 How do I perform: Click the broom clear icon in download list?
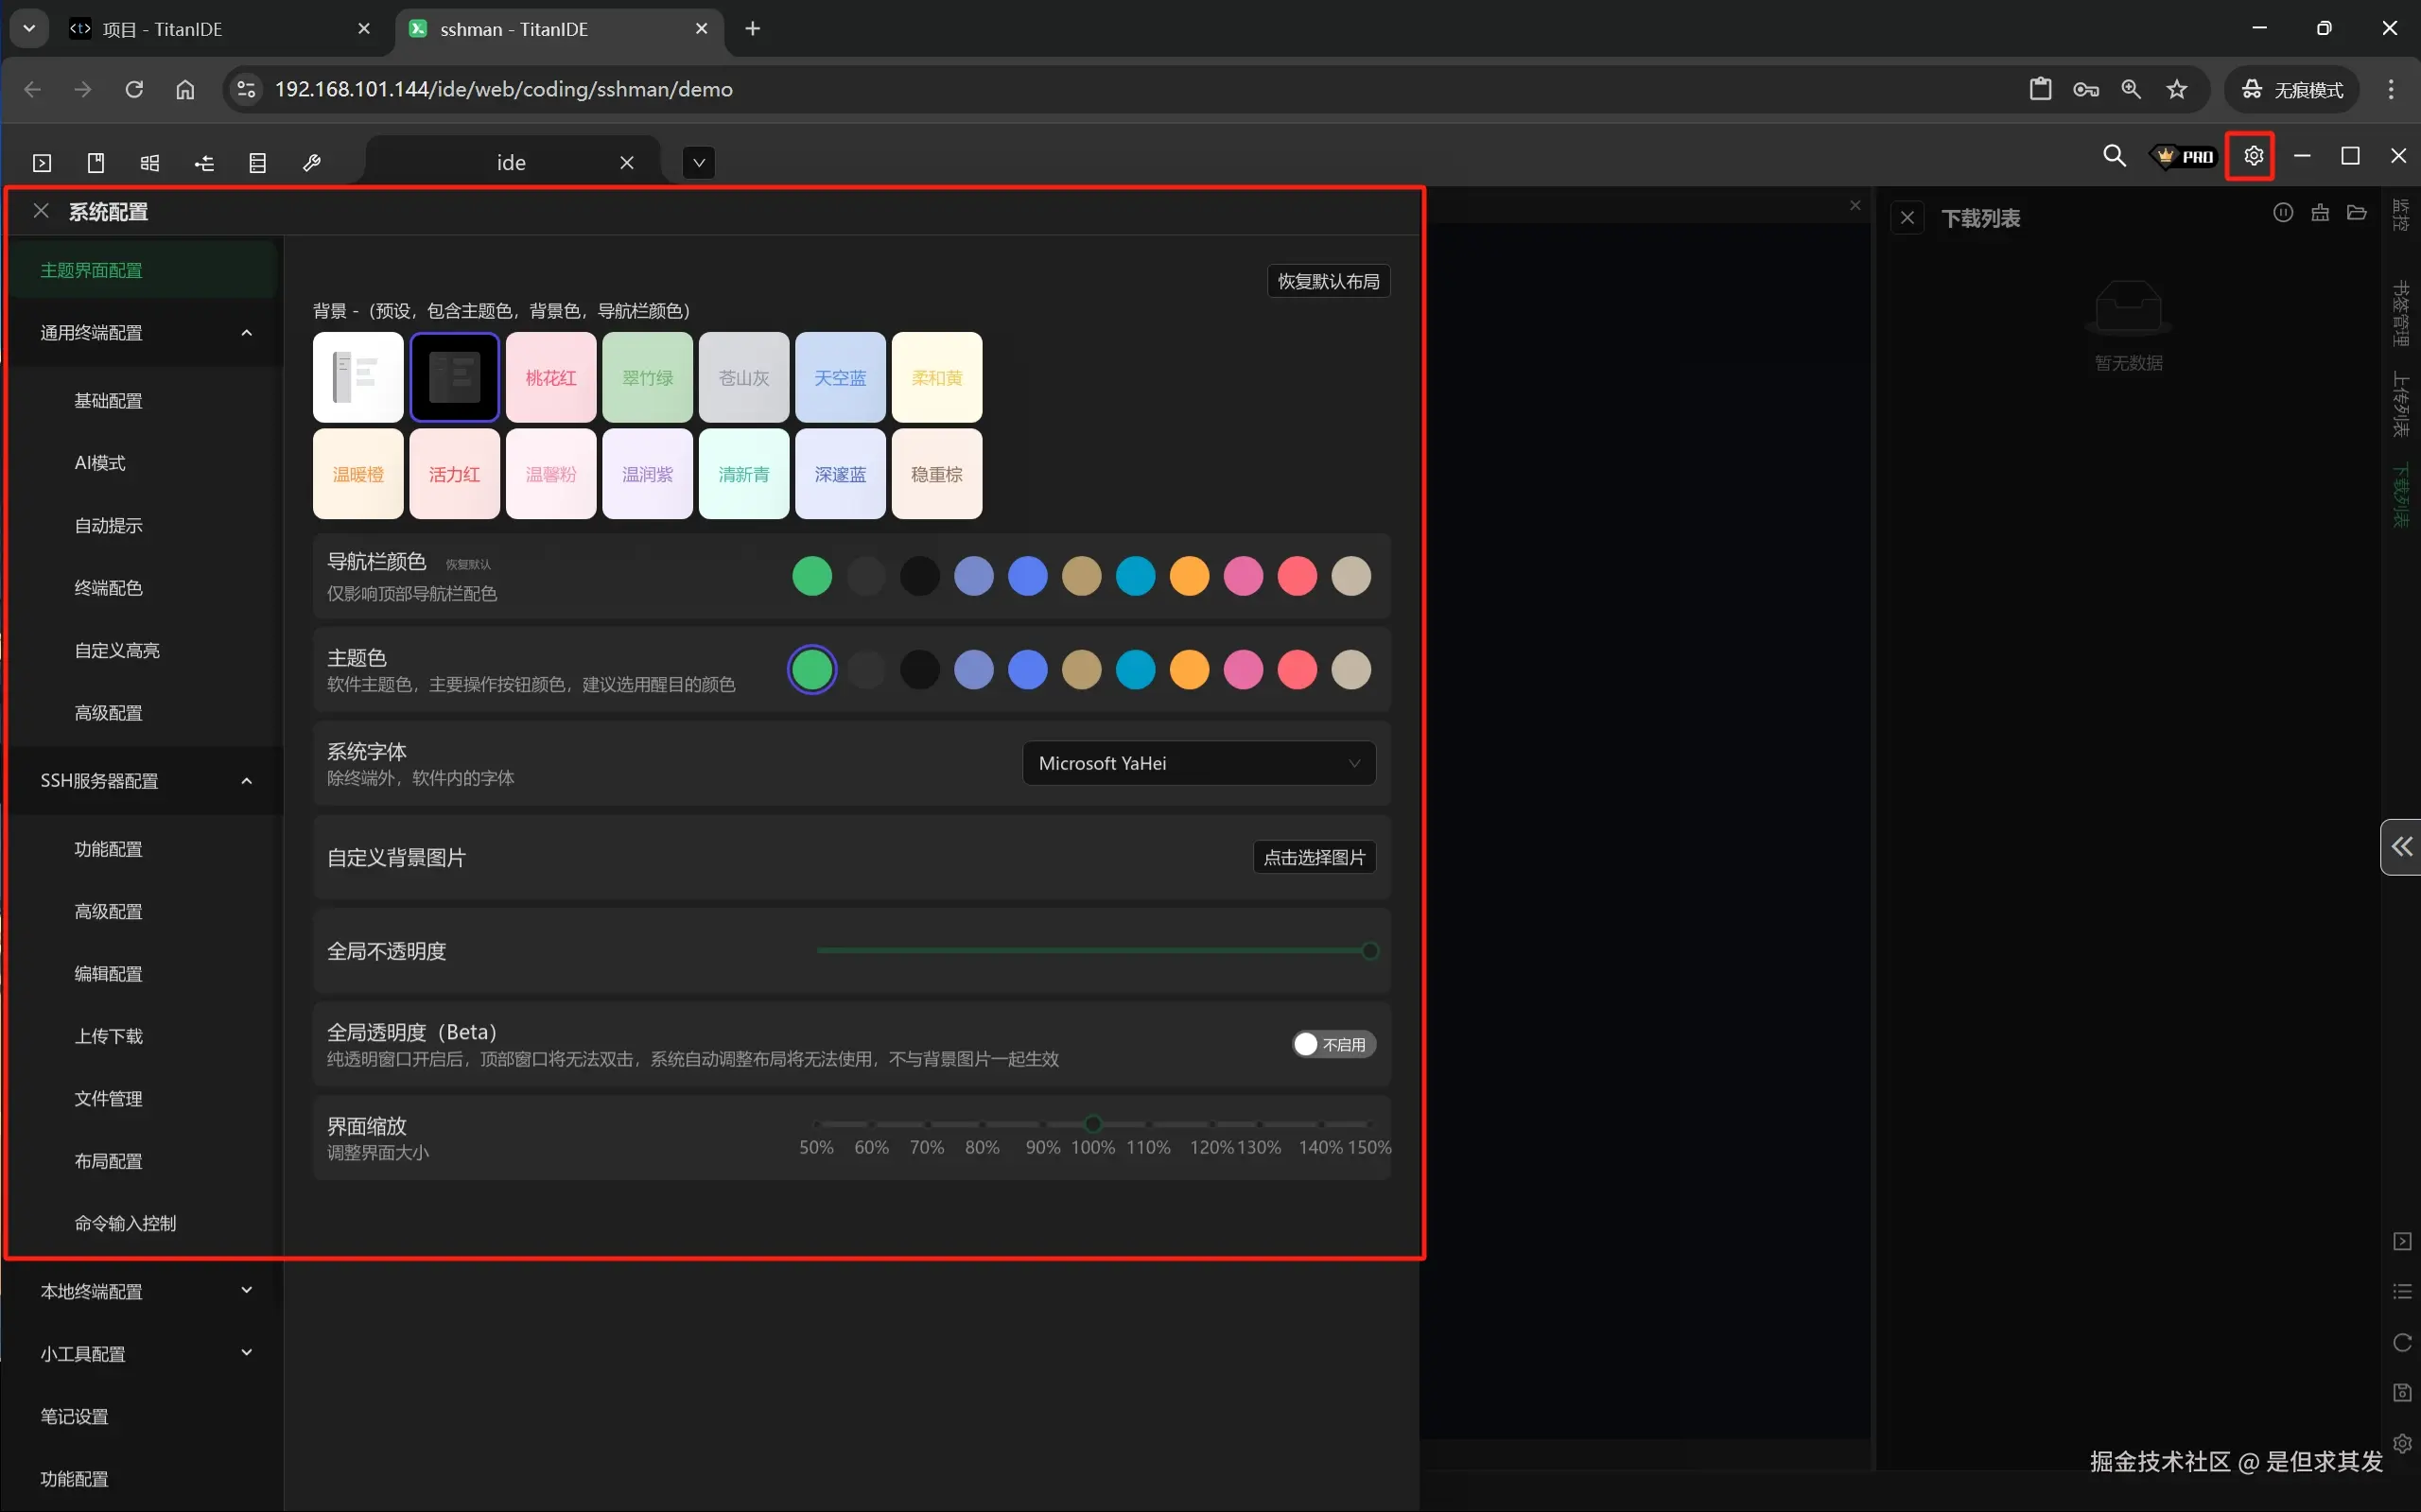click(2320, 212)
